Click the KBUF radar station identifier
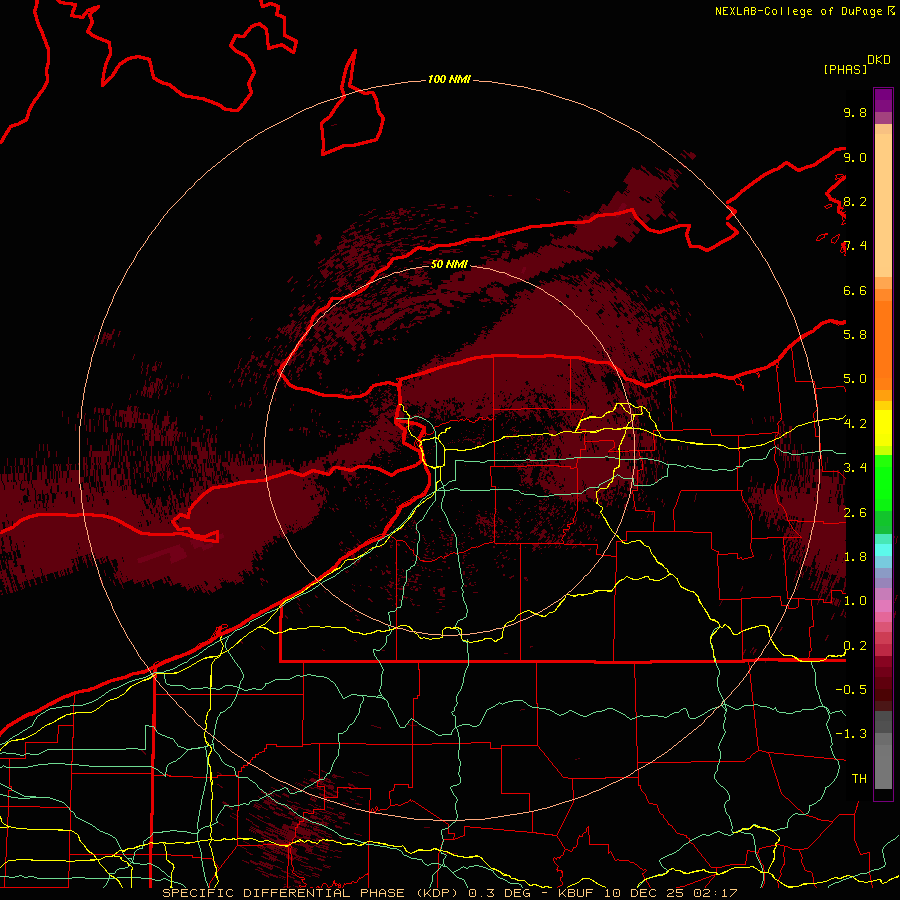 (x=576, y=893)
